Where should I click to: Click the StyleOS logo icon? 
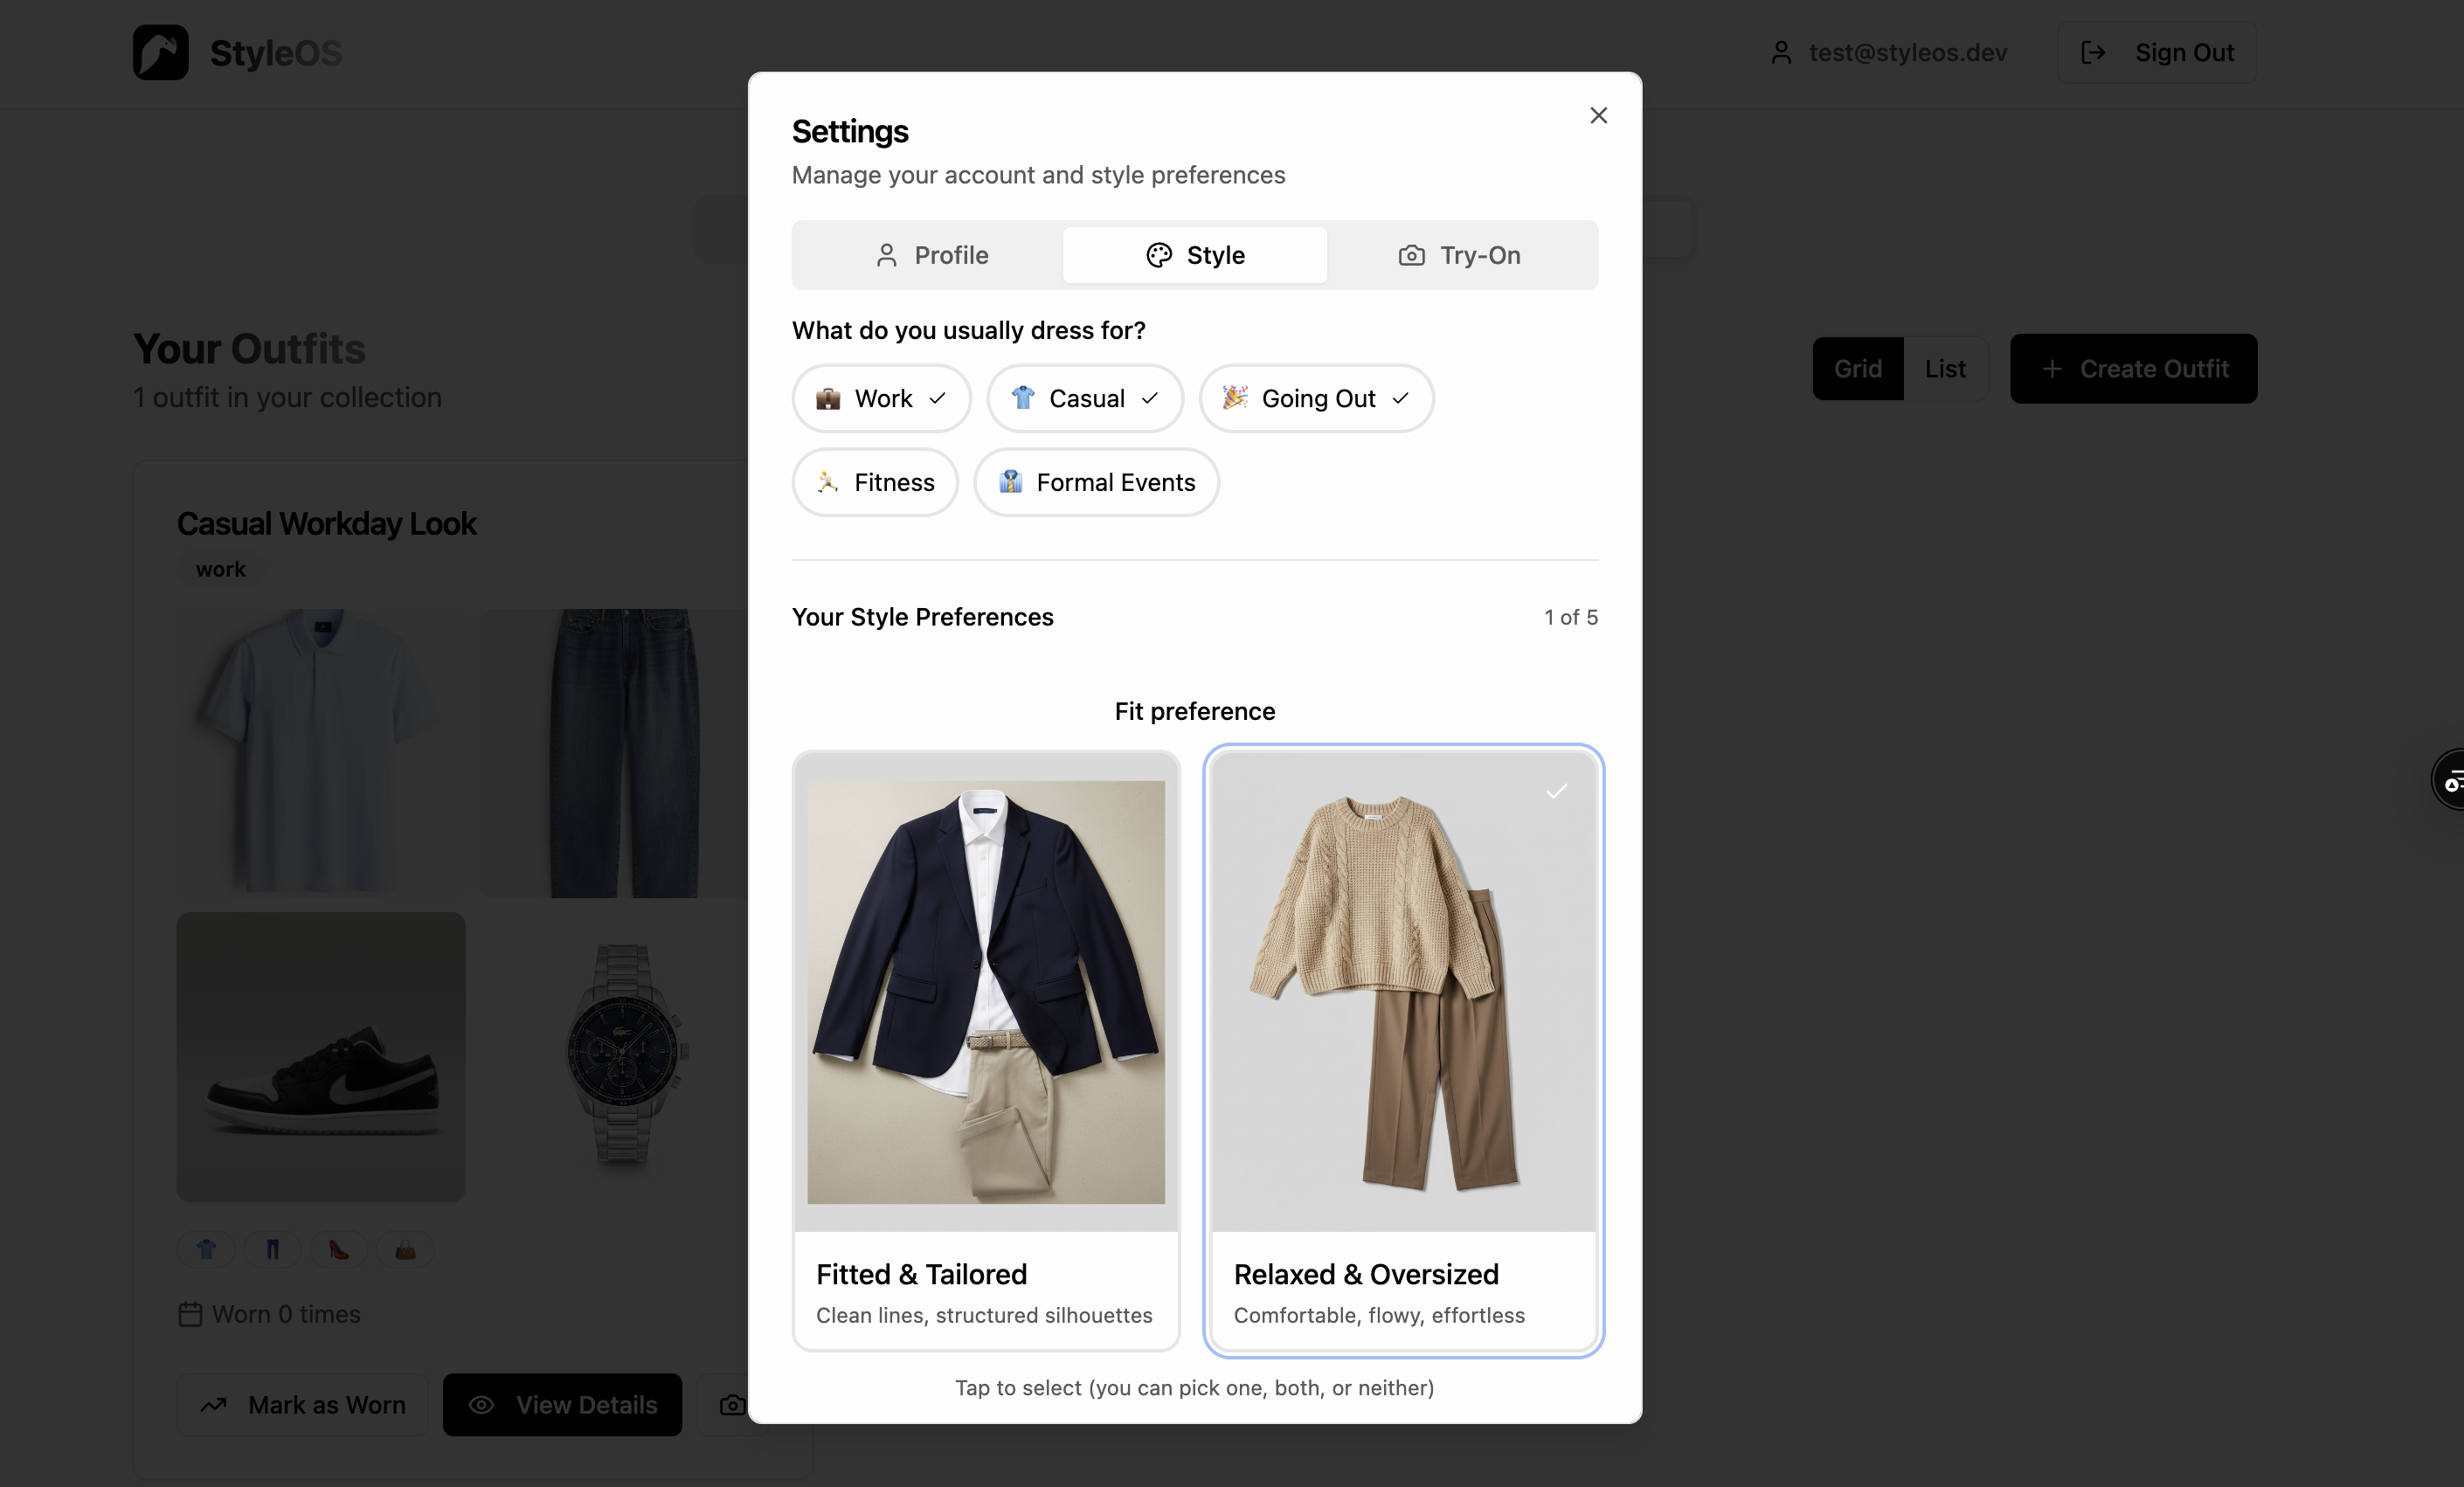[161, 52]
